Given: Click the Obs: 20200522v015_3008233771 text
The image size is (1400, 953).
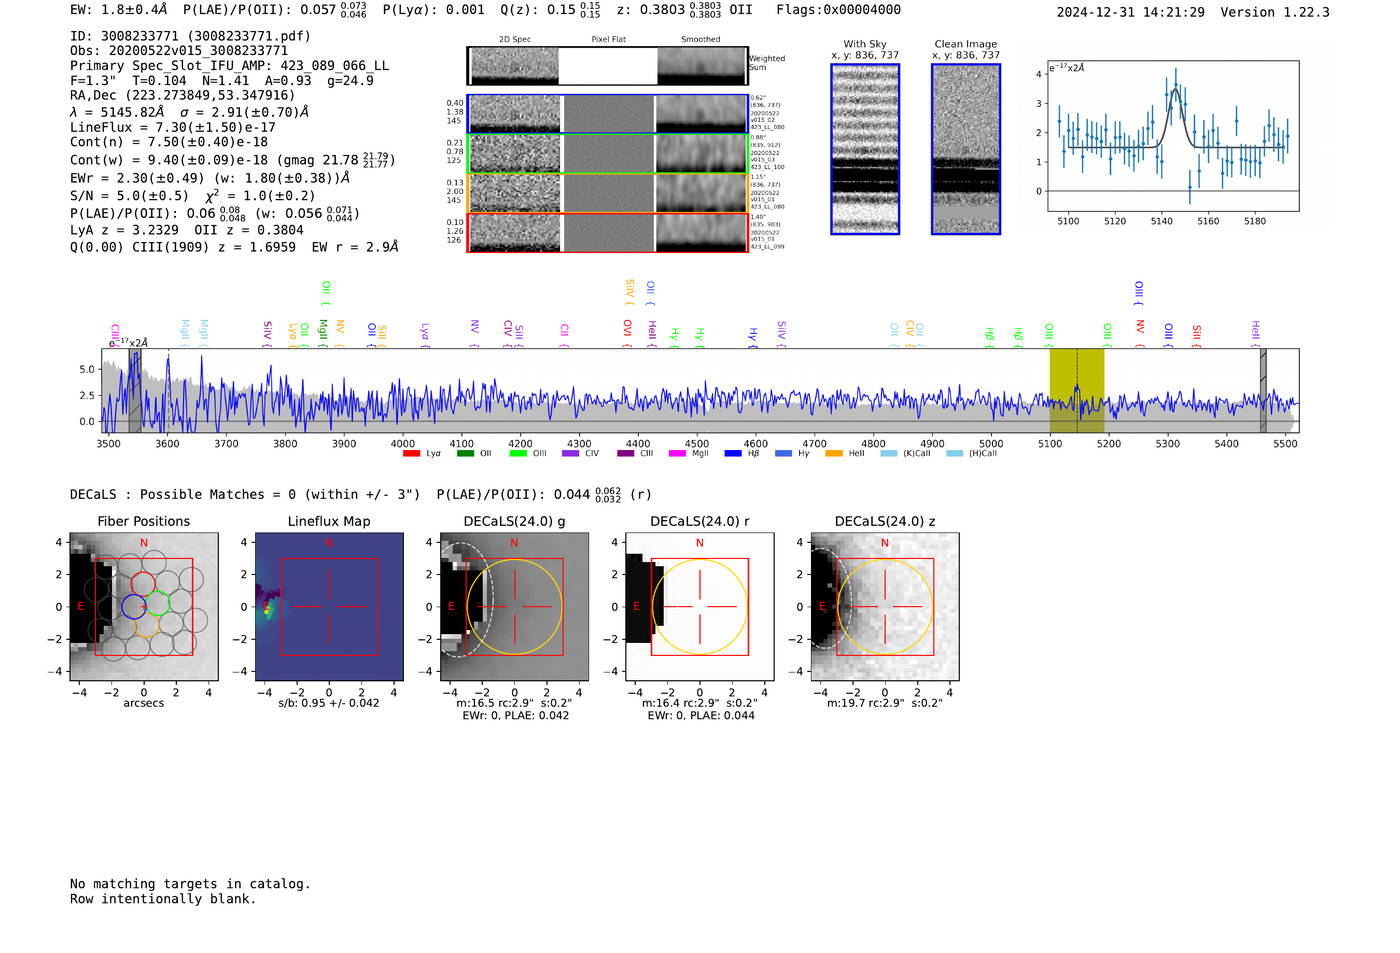Looking at the screenshot, I should 179,51.
